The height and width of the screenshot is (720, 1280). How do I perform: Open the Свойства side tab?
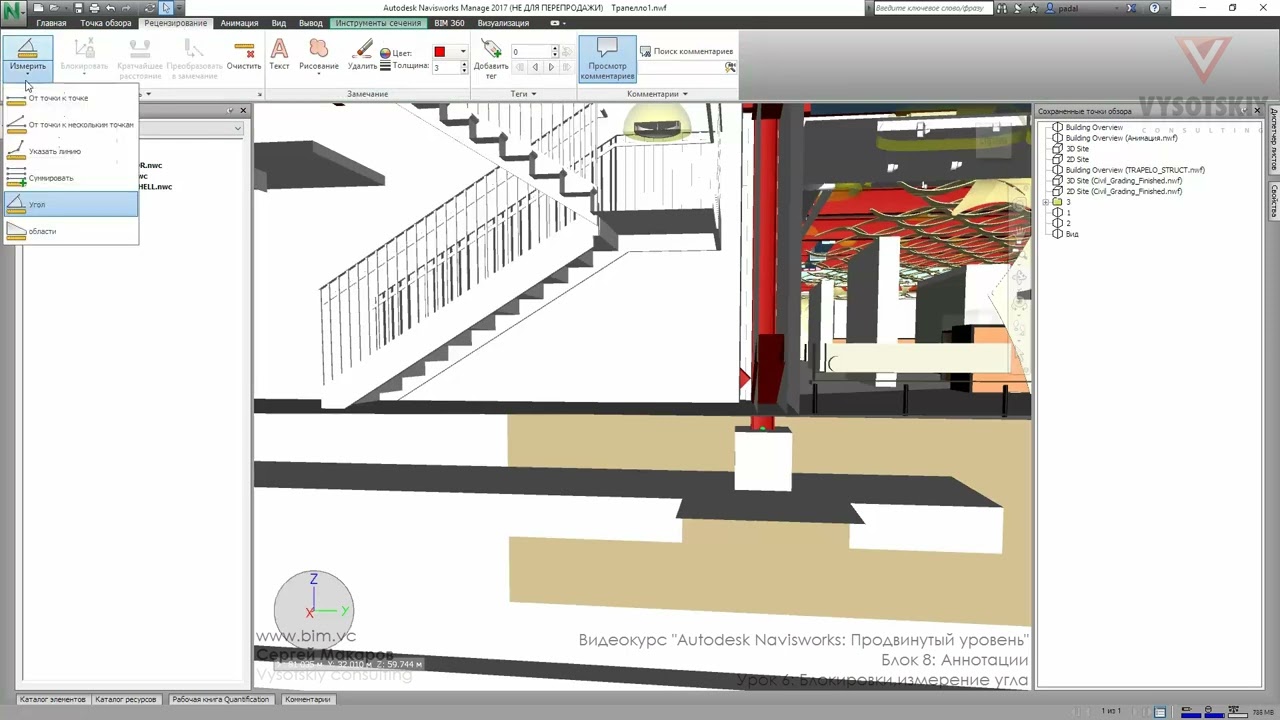click(1274, 201)
